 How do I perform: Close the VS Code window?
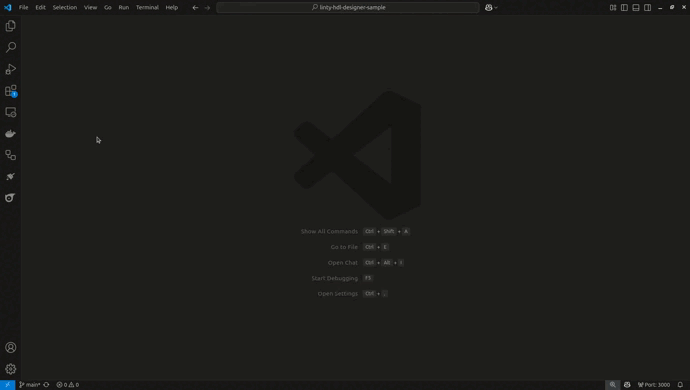coord(684,7)
